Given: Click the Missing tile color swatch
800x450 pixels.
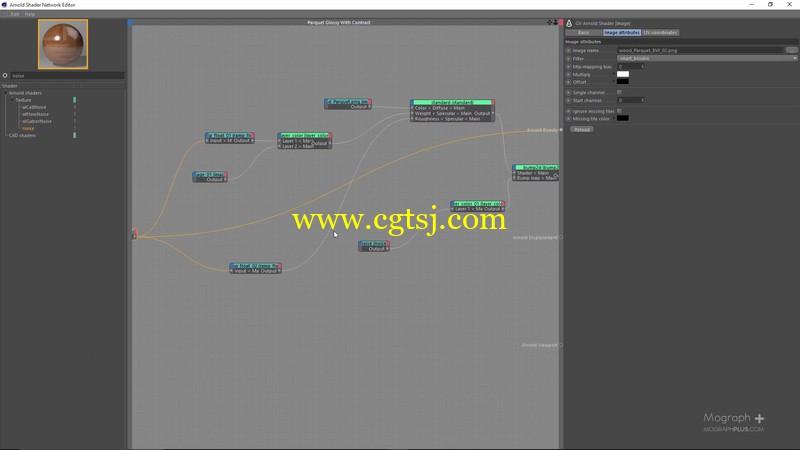Looking at the screenshot, I should 623,118.
